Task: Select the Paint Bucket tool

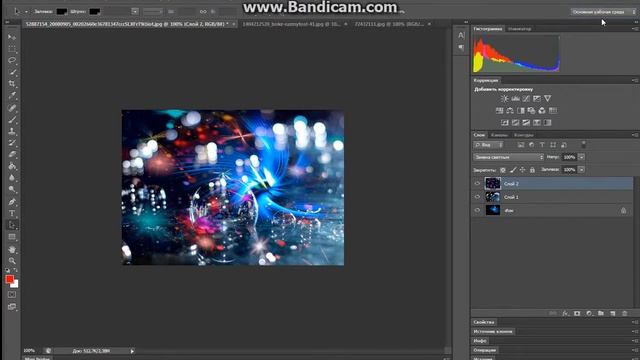Action: point(12,166)
